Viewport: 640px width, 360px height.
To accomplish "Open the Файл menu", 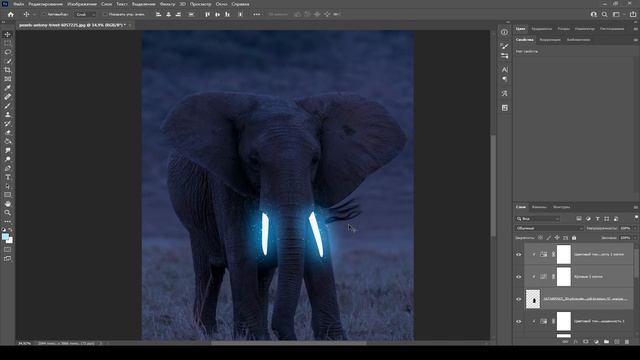I will coord(18,4).
